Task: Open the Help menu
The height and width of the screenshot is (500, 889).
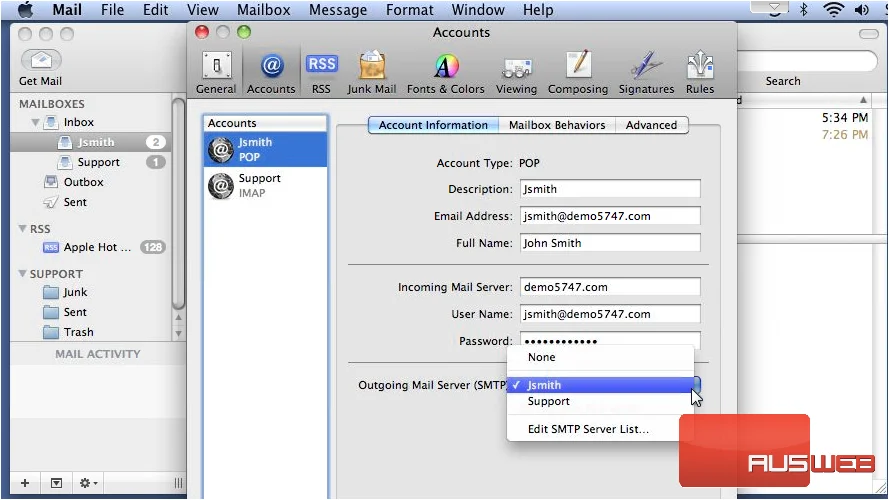Action: click(x=537, y=10)
